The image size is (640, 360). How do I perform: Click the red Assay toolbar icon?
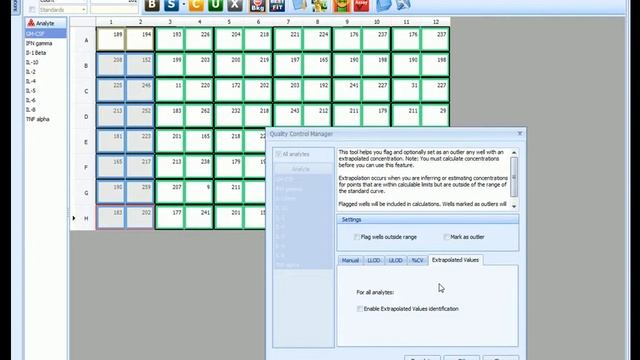[361, 5]
